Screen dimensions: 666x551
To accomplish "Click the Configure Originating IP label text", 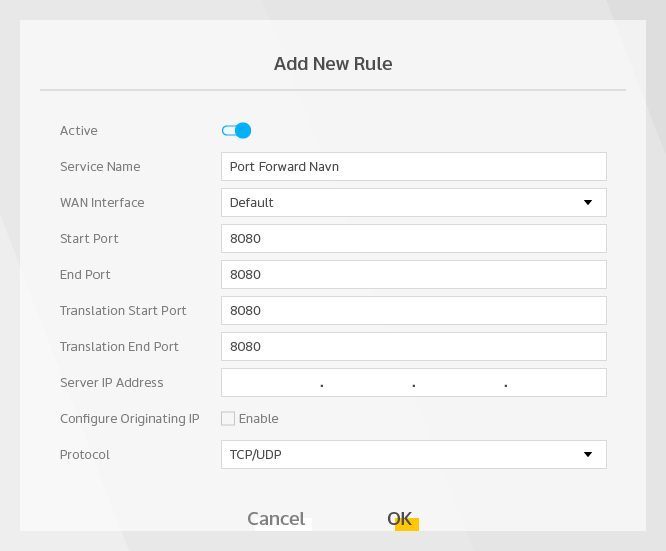I will [130, 419].
